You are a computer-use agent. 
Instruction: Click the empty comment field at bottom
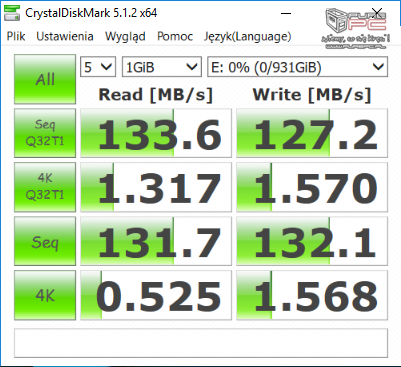(x=201, y=343)
